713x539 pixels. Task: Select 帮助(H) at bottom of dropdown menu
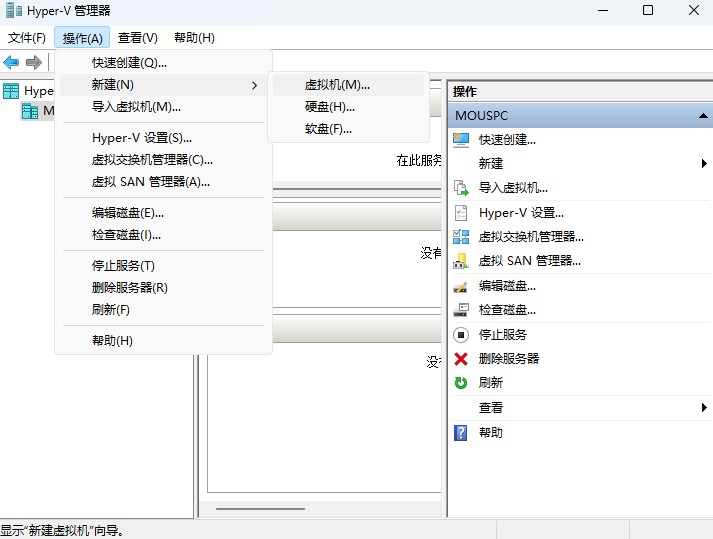click(x=163, y=341)
